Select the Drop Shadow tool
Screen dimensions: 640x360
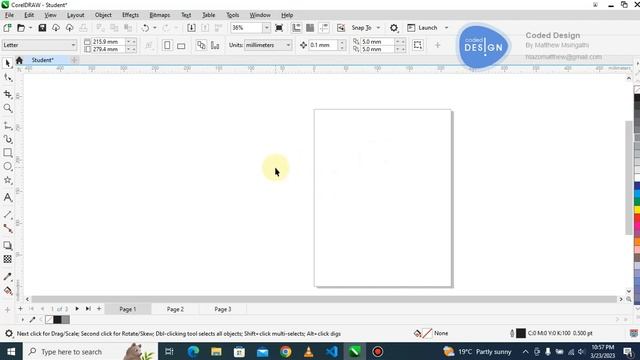click(x=7, y=245)
